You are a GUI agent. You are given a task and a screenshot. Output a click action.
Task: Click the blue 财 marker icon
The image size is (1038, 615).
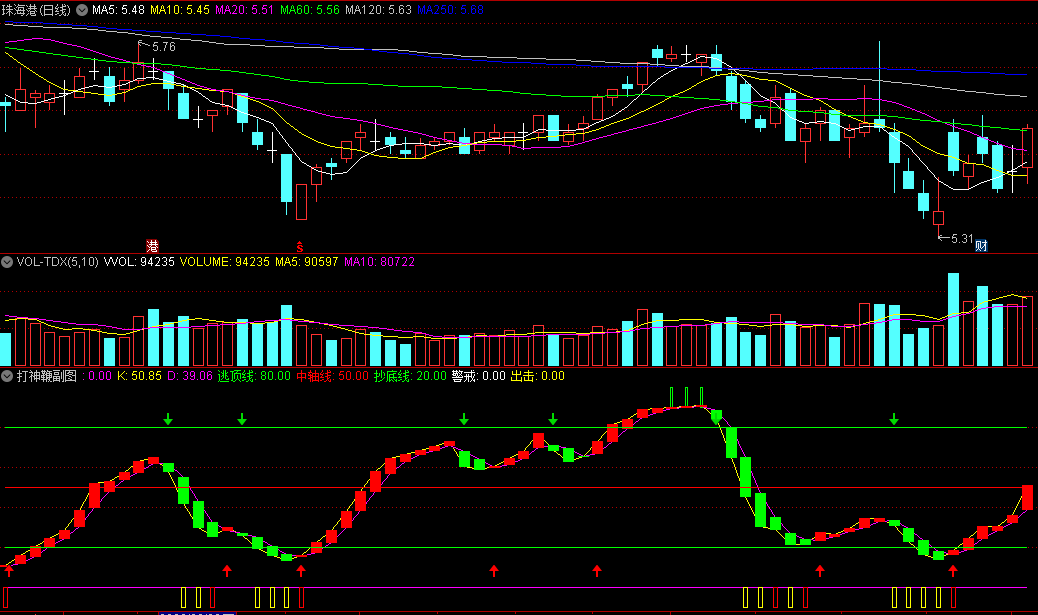[x=981, y=246]
